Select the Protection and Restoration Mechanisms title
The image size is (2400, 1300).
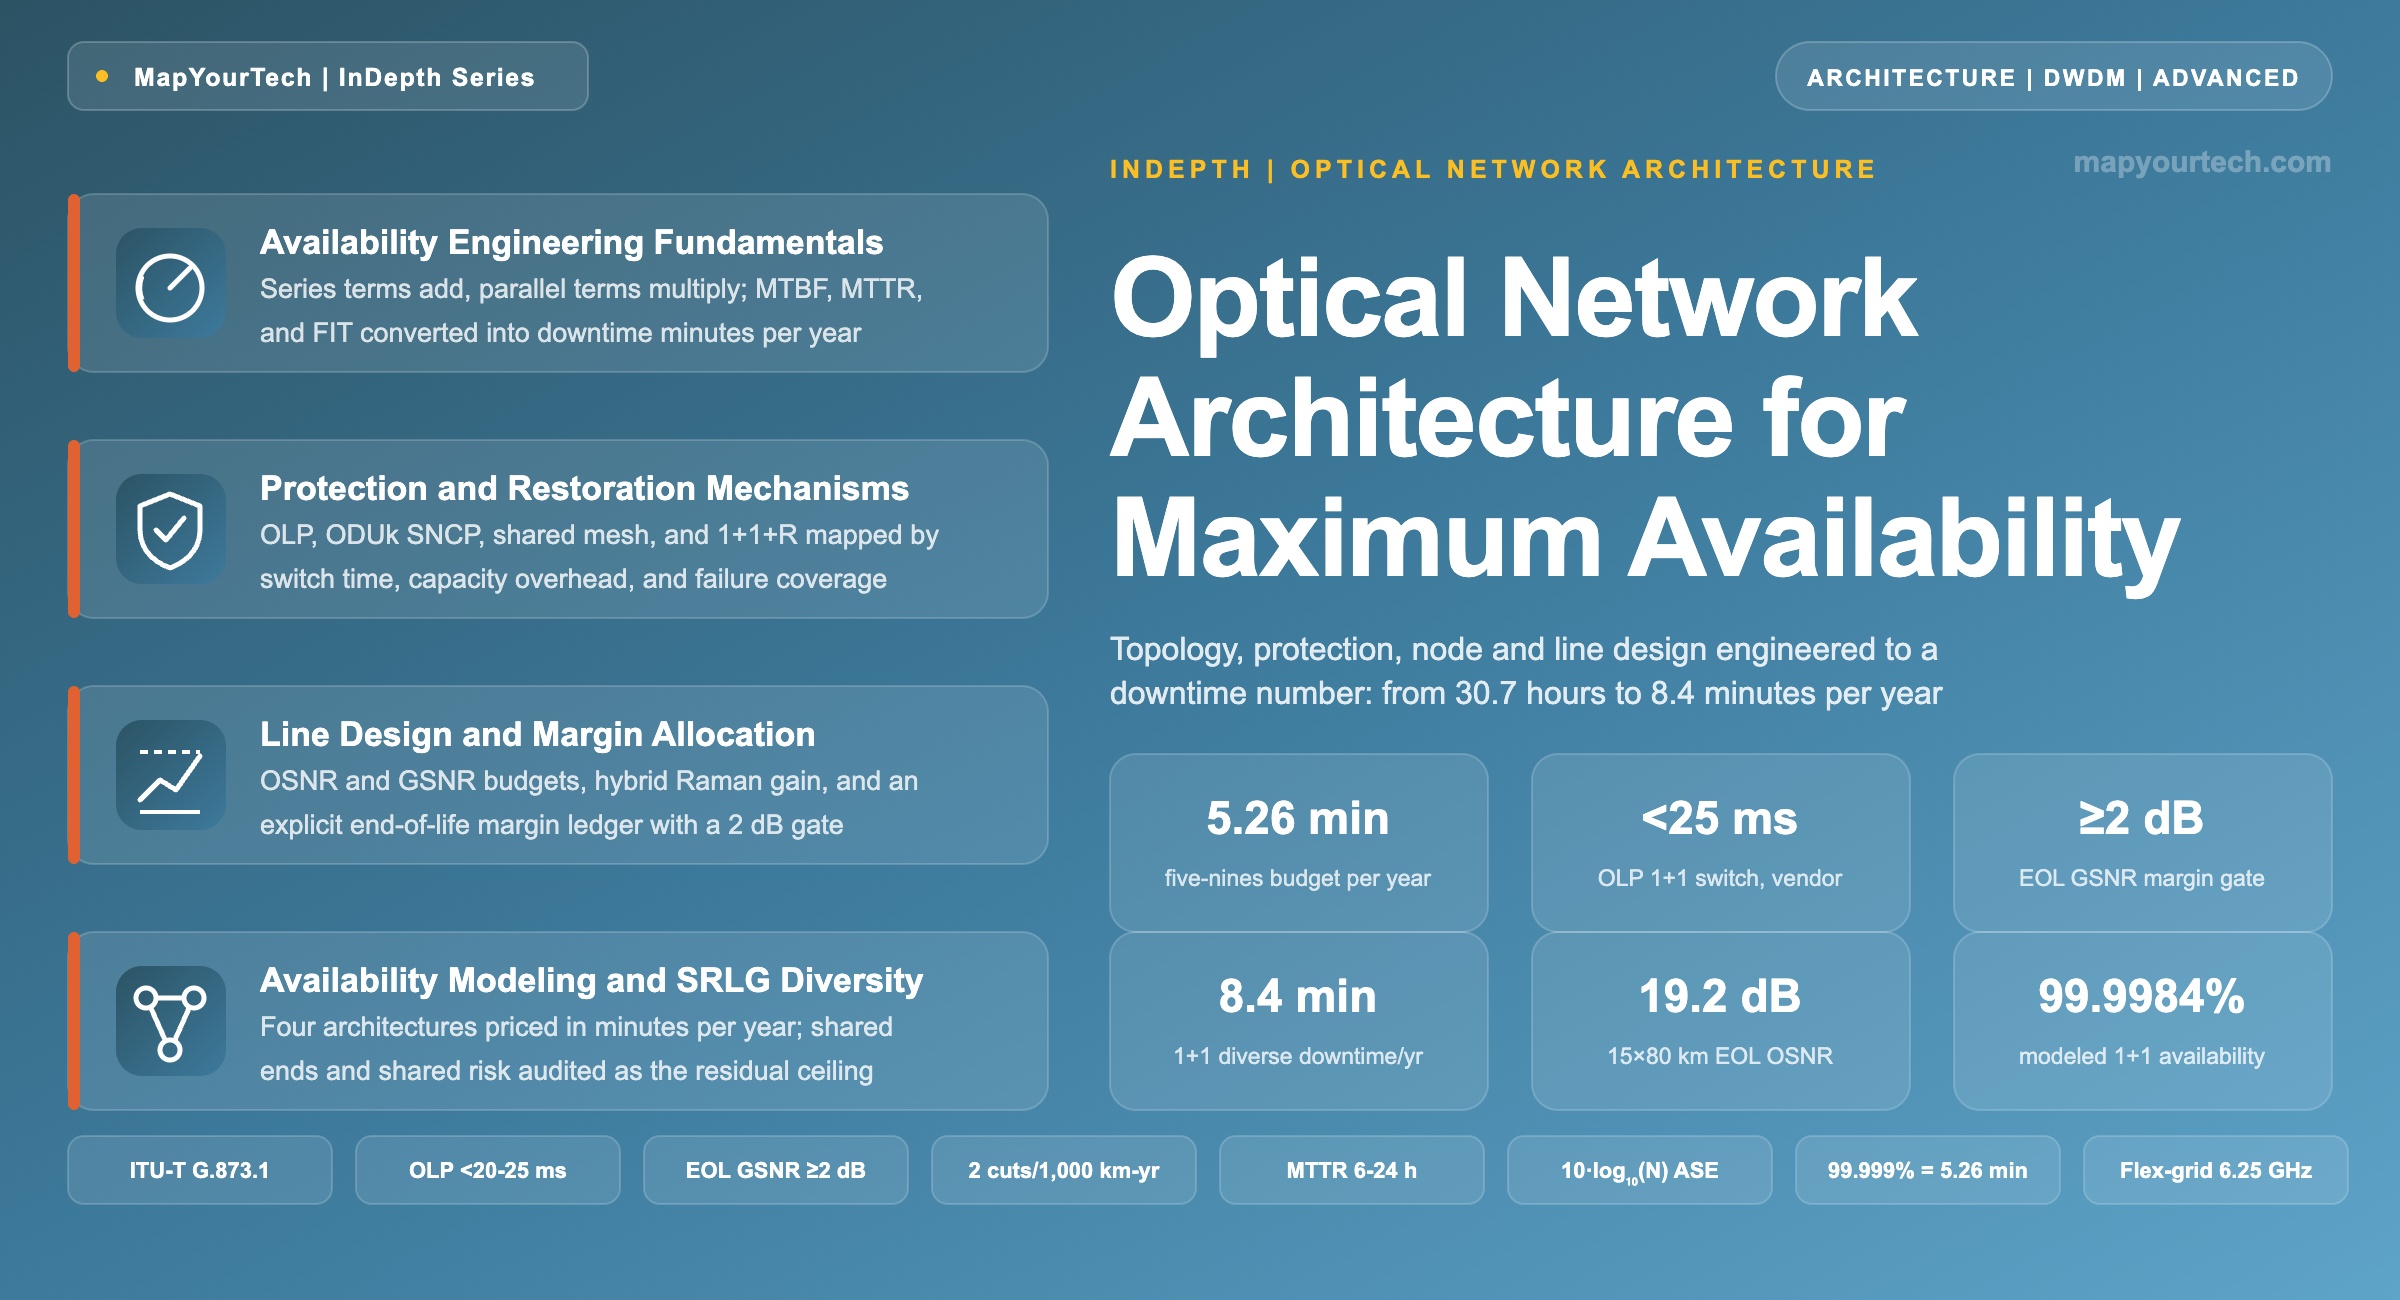click(584, 488)
